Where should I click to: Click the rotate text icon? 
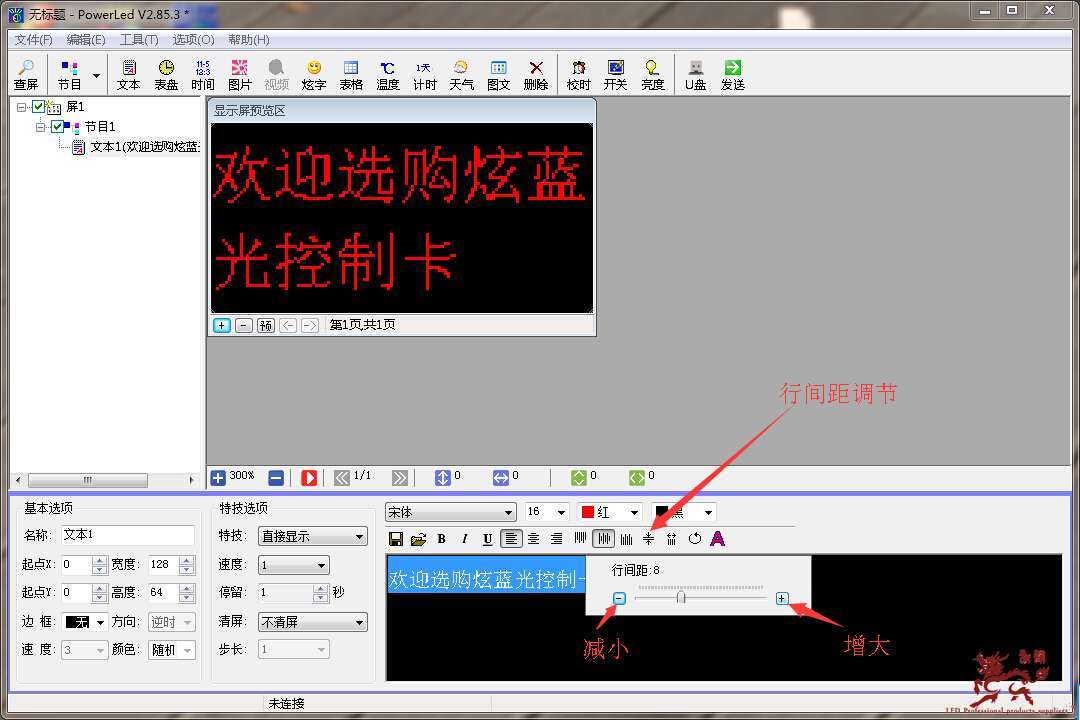tap(694, 539)
